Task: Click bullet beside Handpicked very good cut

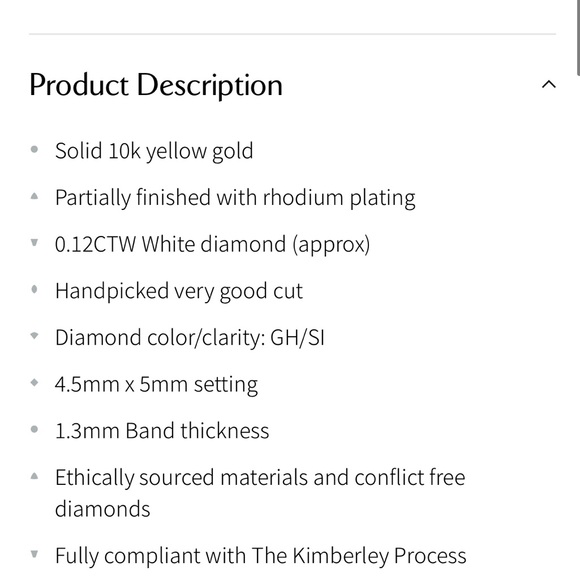Action: (34, 289)
